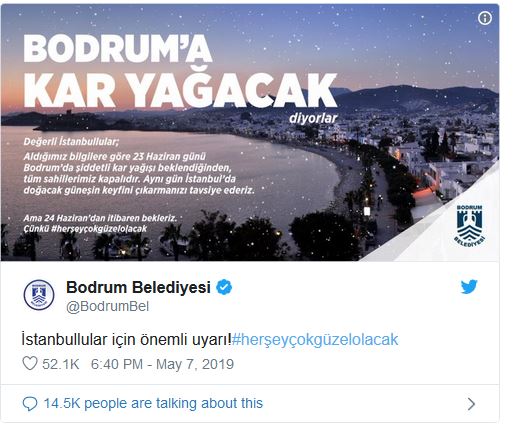521x433 pixels.
Task: Click the heart like icon
Action: coord(30,364)
